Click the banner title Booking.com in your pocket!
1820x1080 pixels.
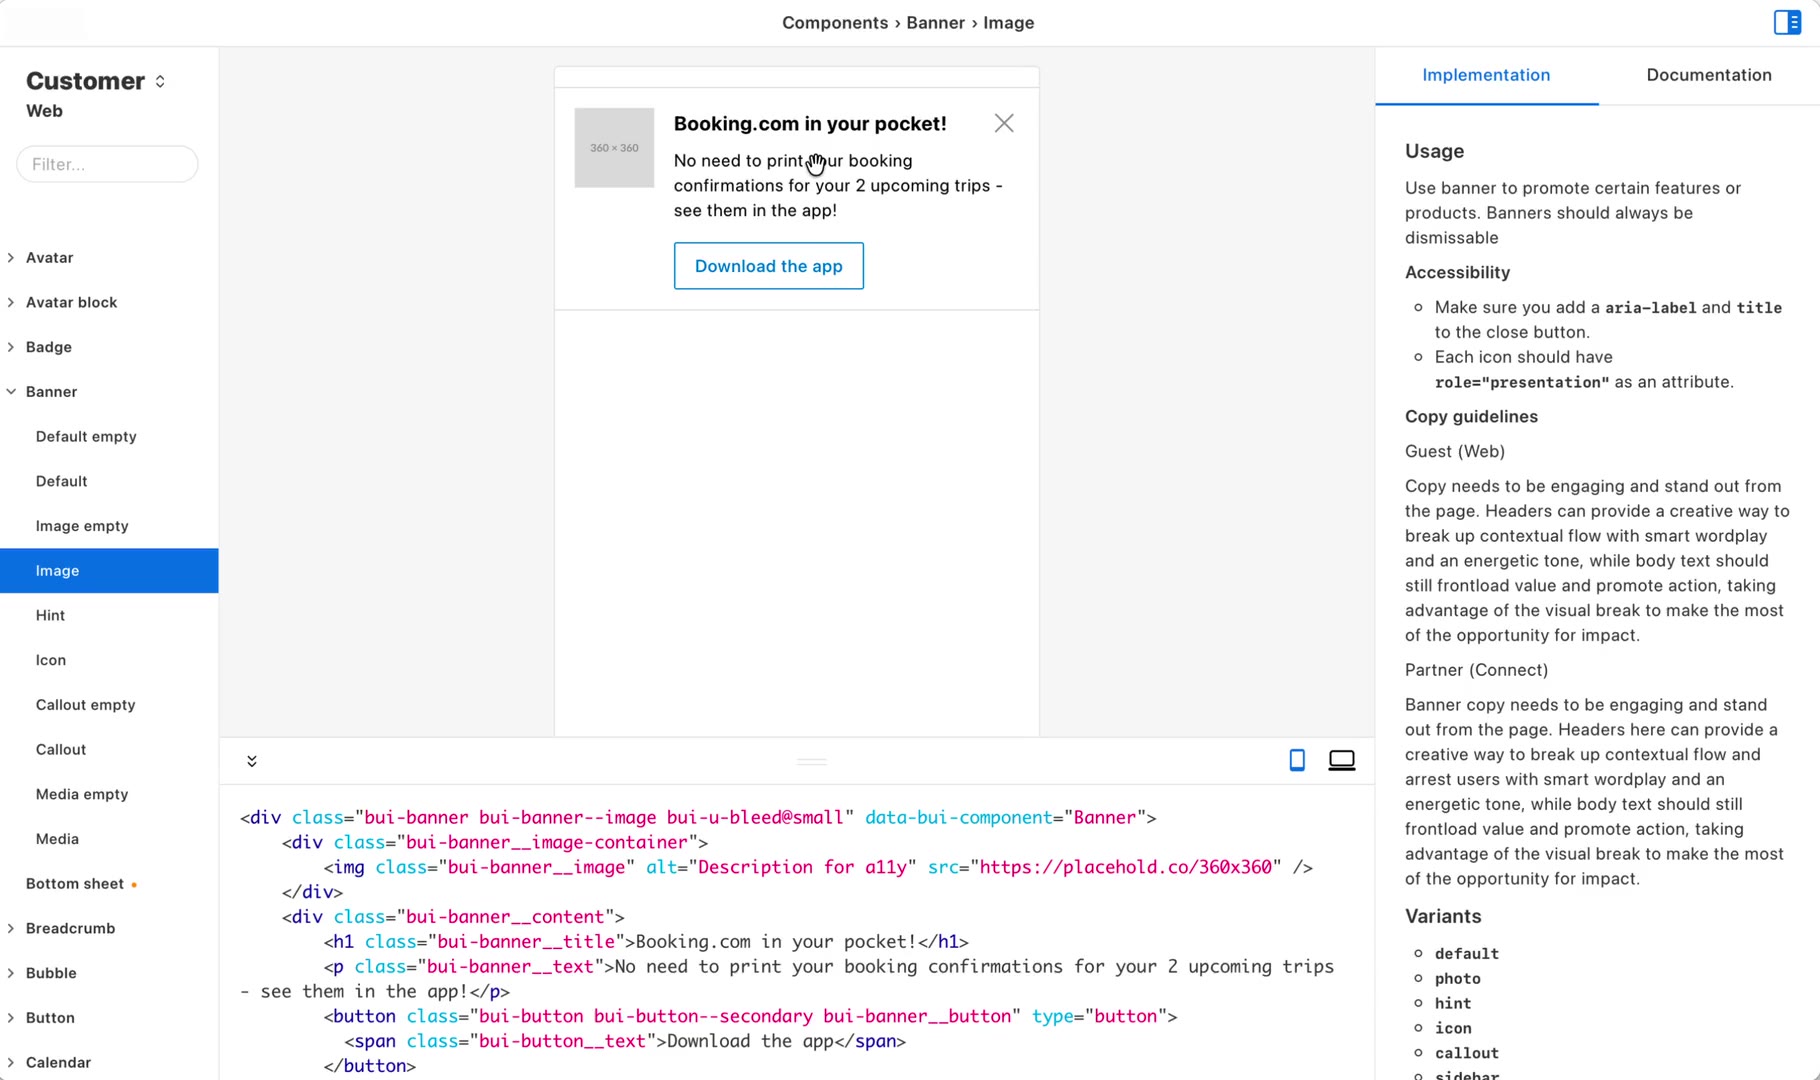coord(810,123)
